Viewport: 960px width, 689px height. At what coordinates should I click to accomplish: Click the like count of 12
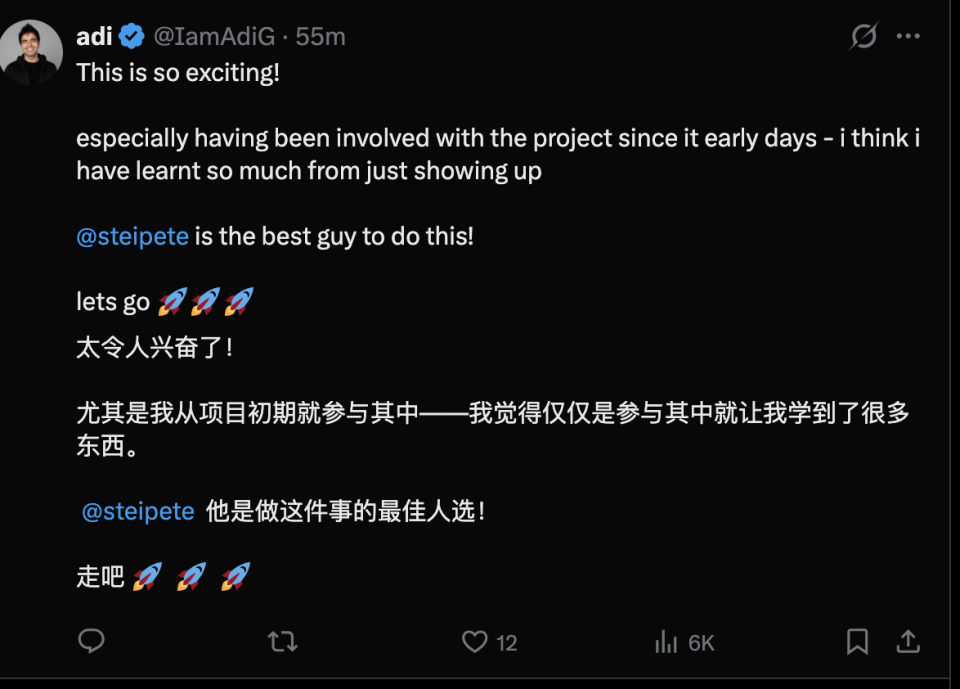506,643
